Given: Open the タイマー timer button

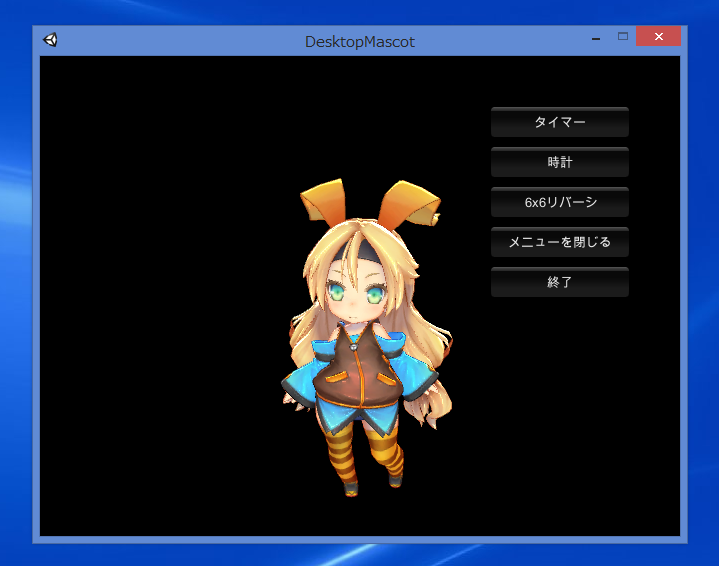Looking at the screenshot, I should point(559,122).
